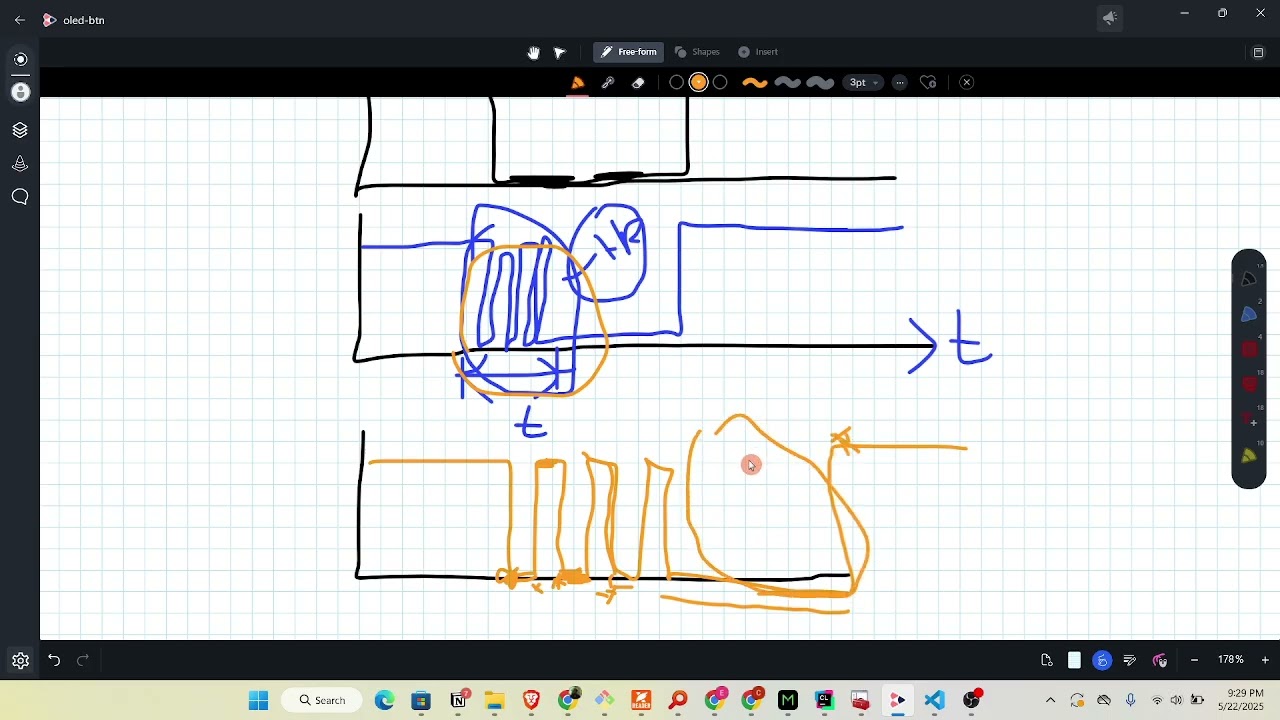Image resolution: width=1280 pixels, height=720 pixels.
Task: Select the orange wavy stroke style
Action: (755, 83)
